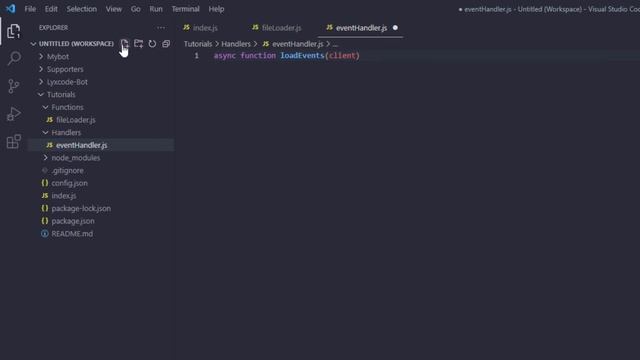This screenshot has width=640, height=360.
Task: Click the .gitignore file icon
Action: tap(45, 171)
